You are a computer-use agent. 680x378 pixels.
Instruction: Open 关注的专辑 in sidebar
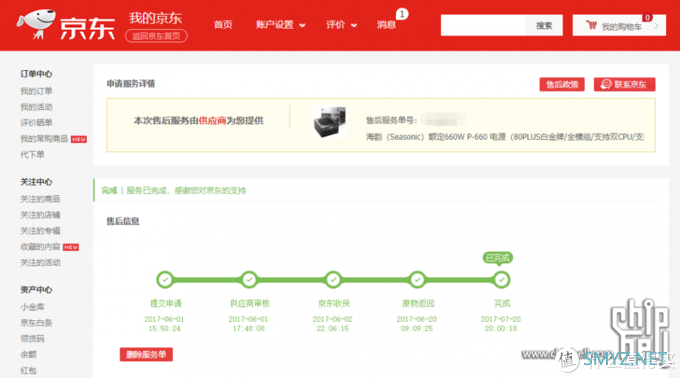coord(40,231)
